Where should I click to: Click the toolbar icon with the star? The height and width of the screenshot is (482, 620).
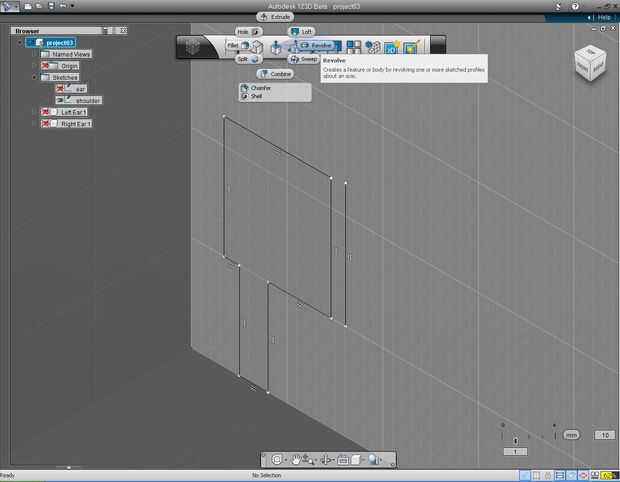click(391, 47)
